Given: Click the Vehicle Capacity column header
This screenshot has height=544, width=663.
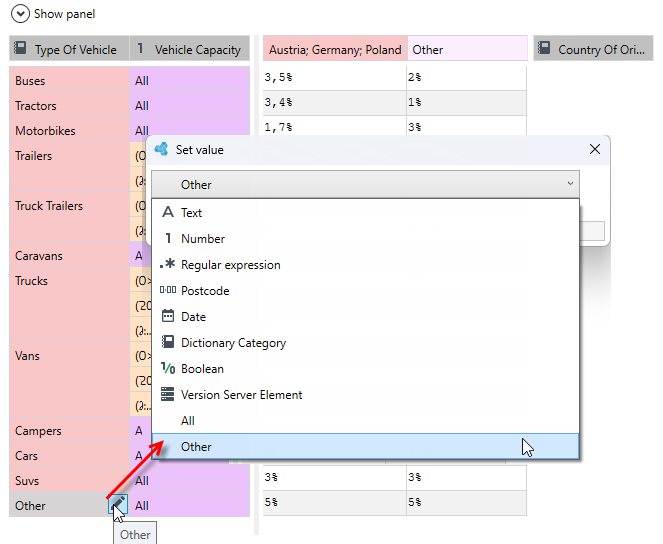Looking at the screenshot, I should coord(190,48).
